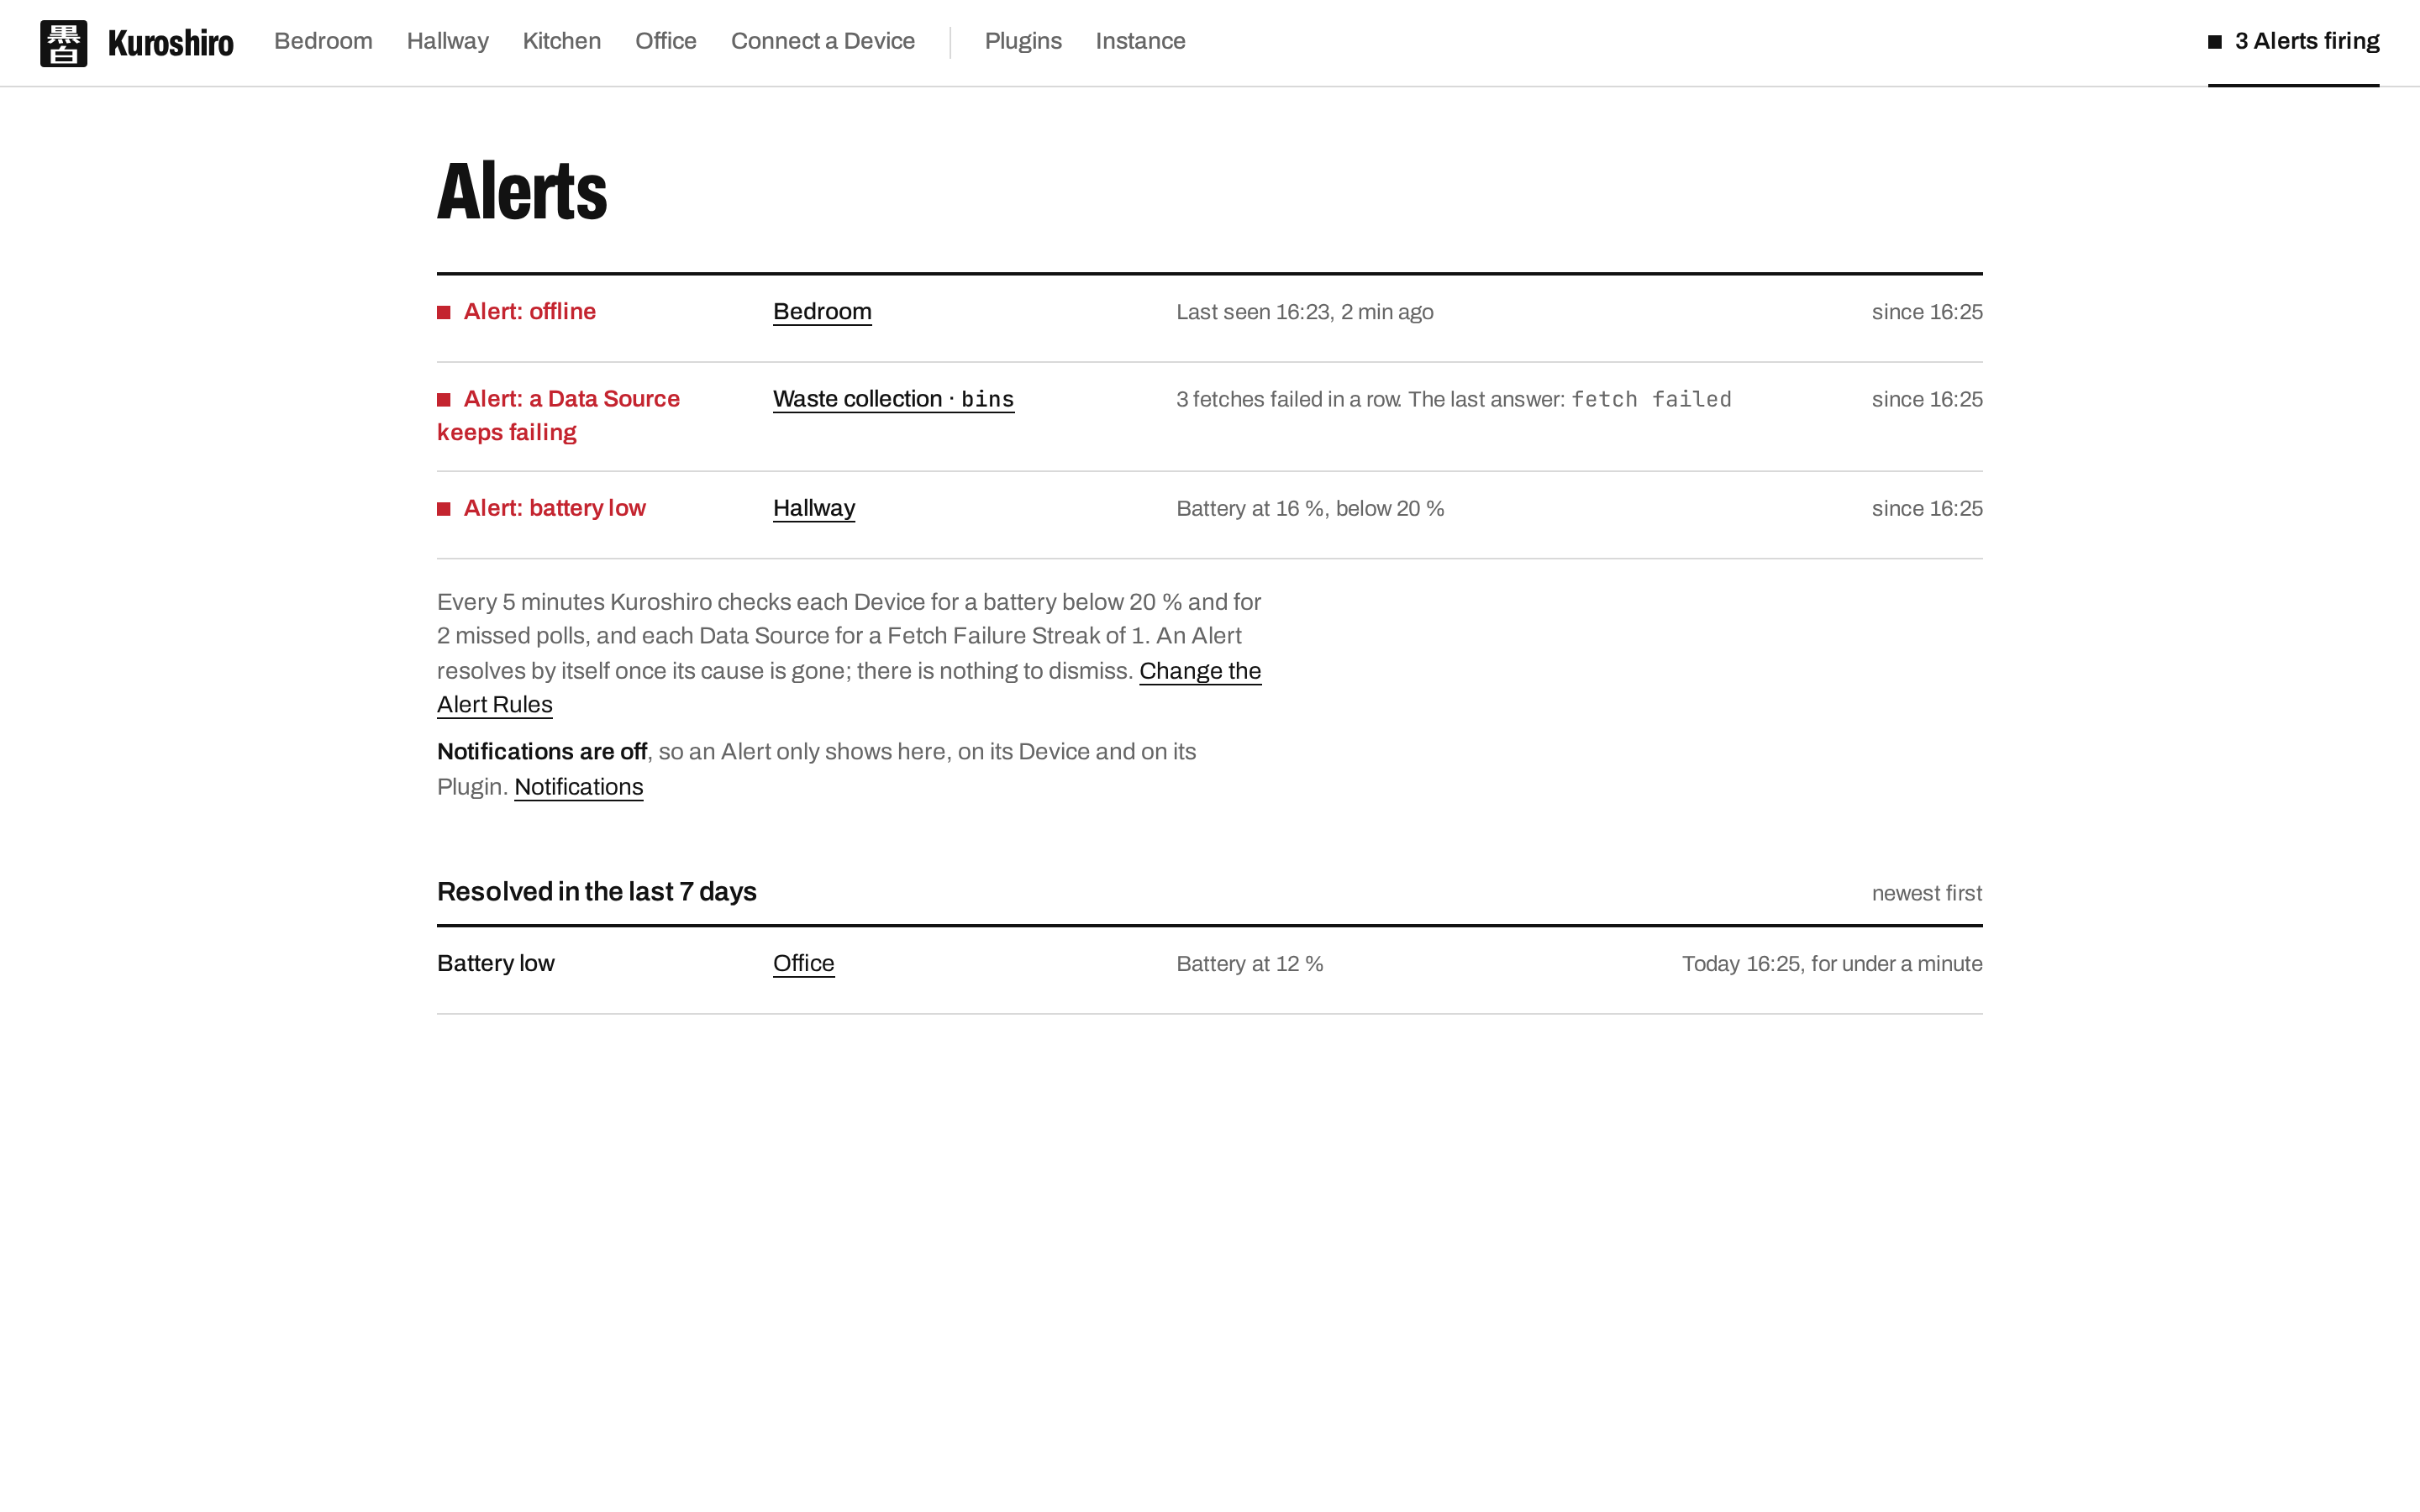This screenshot has height=1512, width=2420.
Task: Click the 'Resolved in the last 7 days' heading
Action: [597, 892]
